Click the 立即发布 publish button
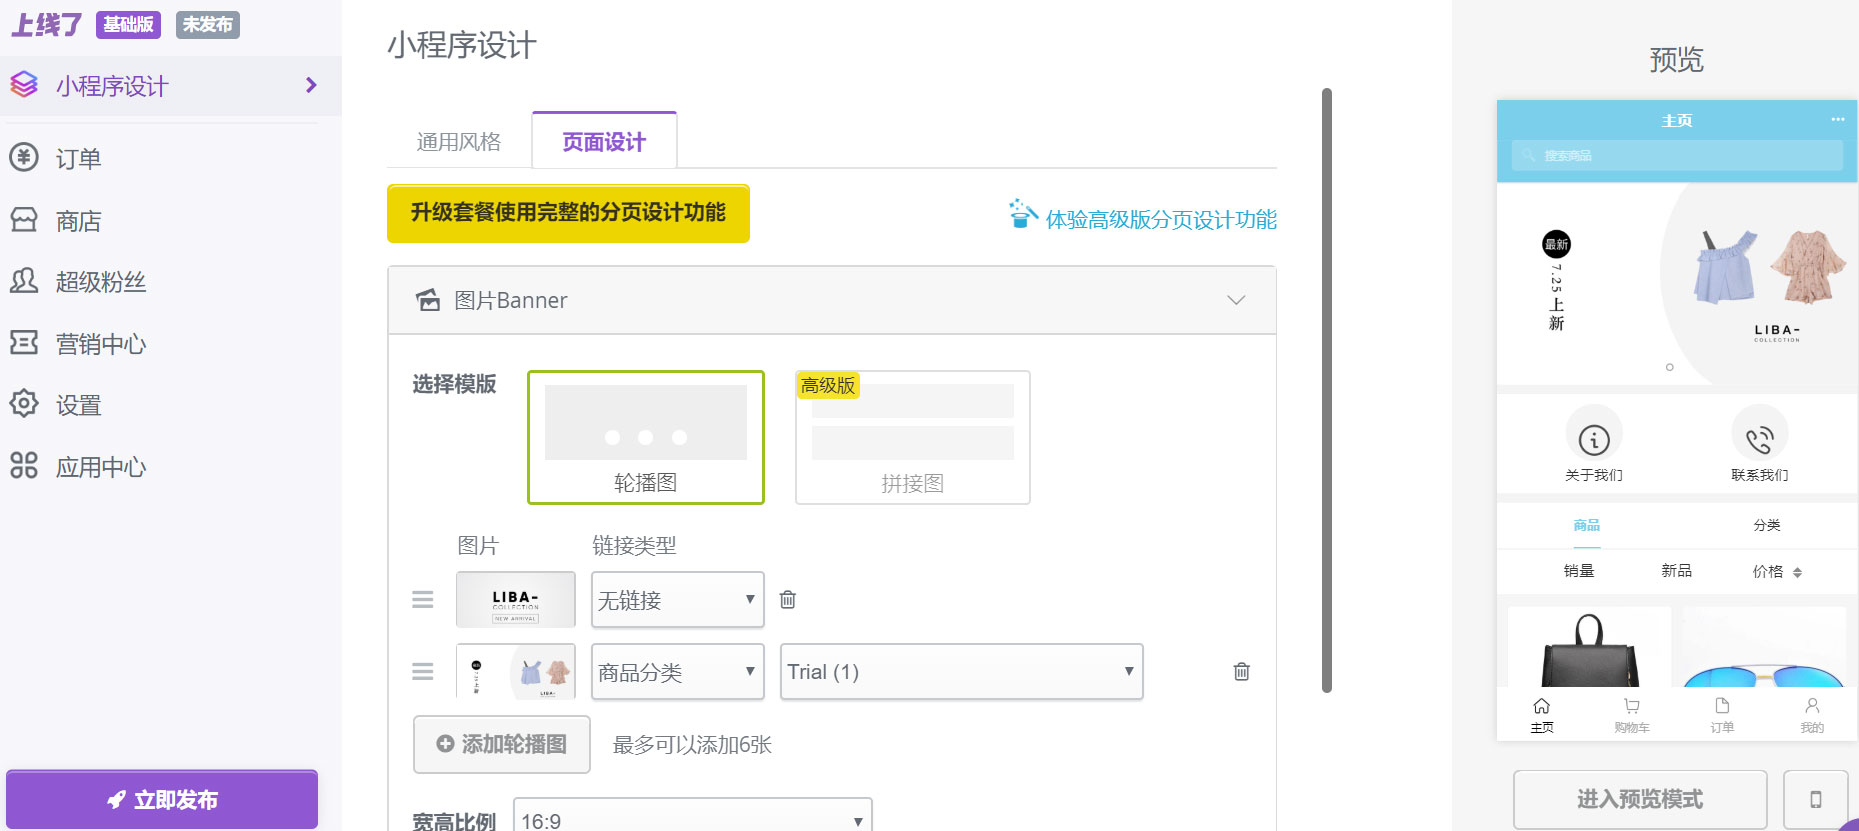Viewport: 1859px width, 831px height. point(162,799)
